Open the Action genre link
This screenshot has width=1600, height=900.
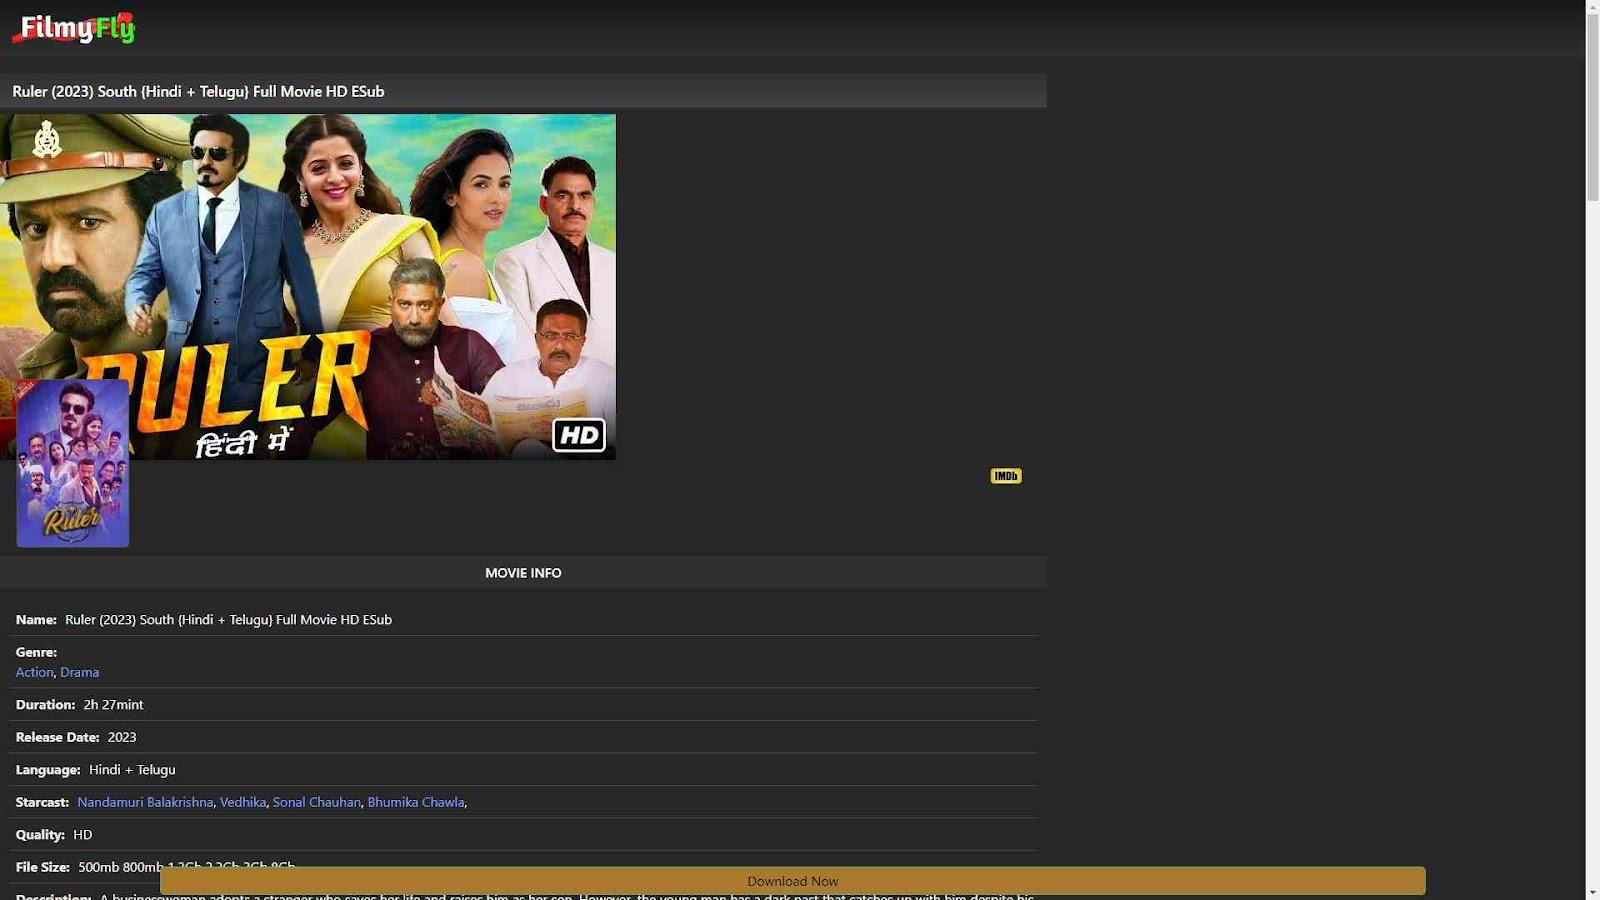point(34,672)
